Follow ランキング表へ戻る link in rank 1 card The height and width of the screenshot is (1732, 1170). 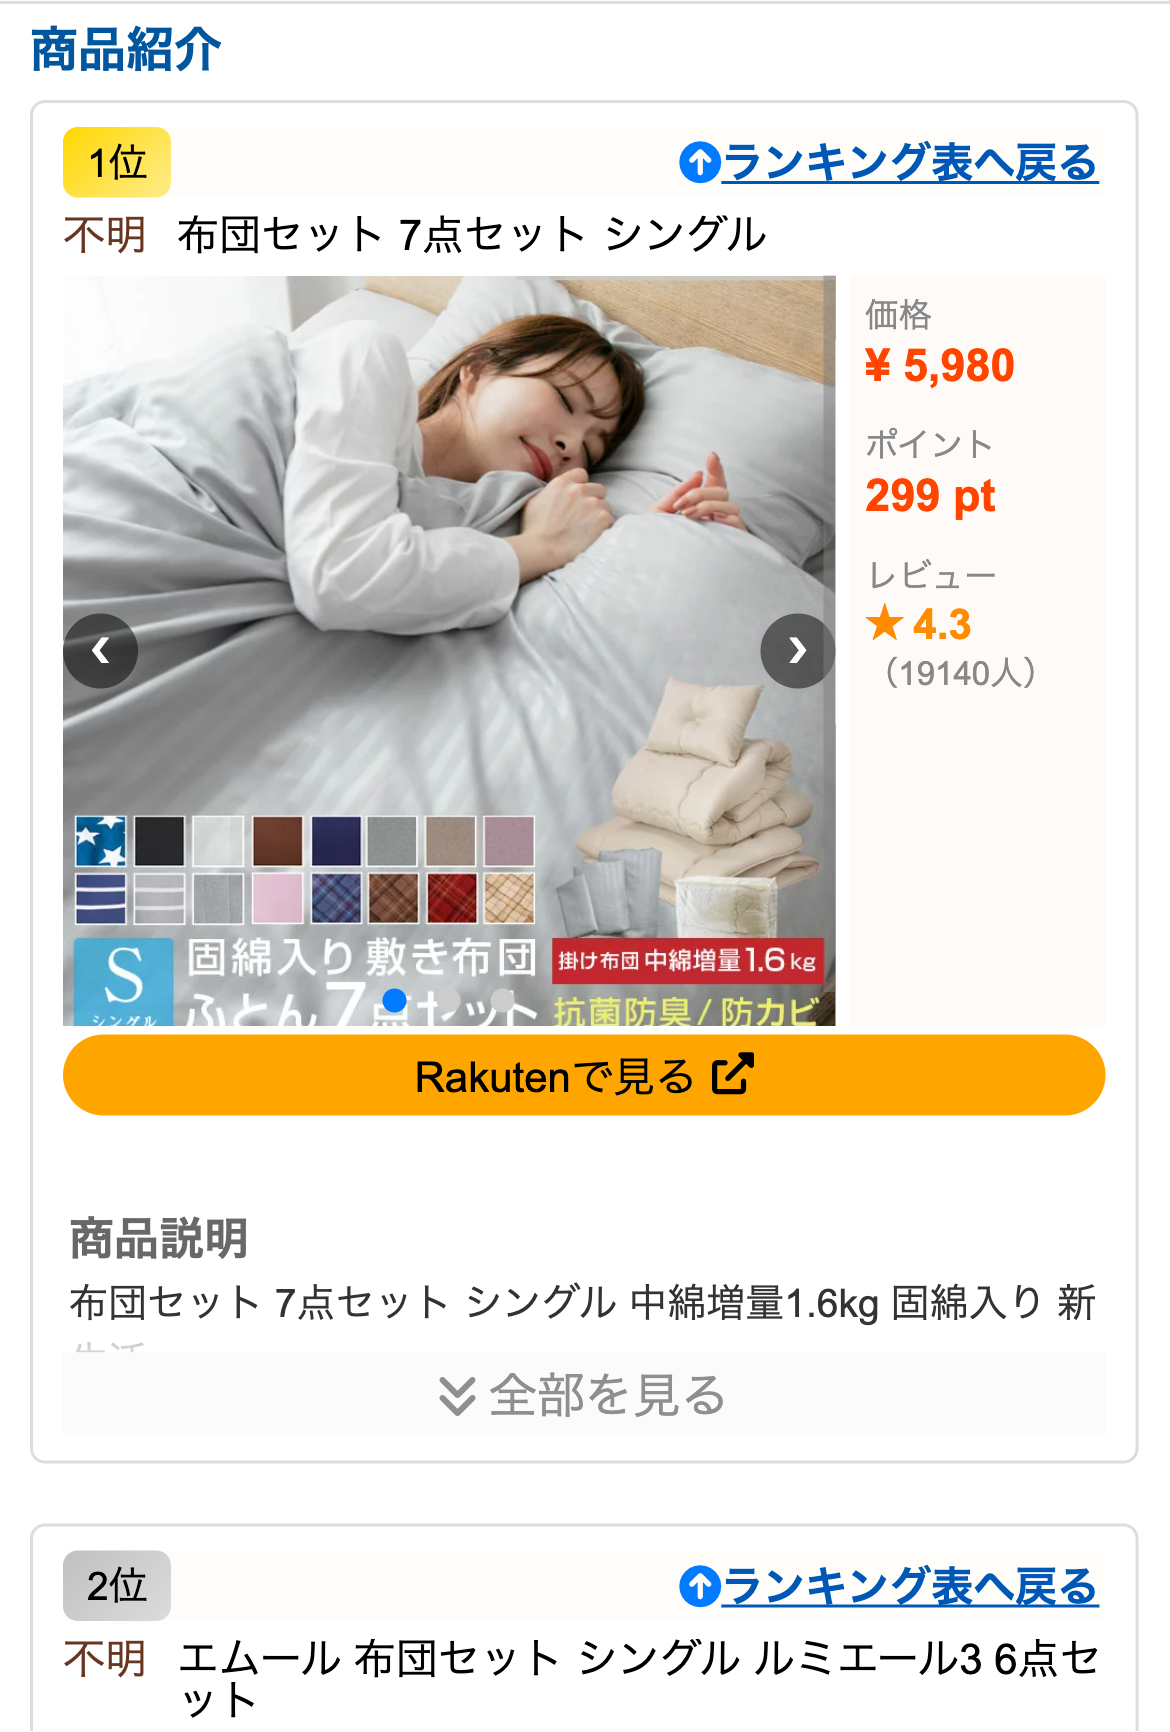[910, 163]
